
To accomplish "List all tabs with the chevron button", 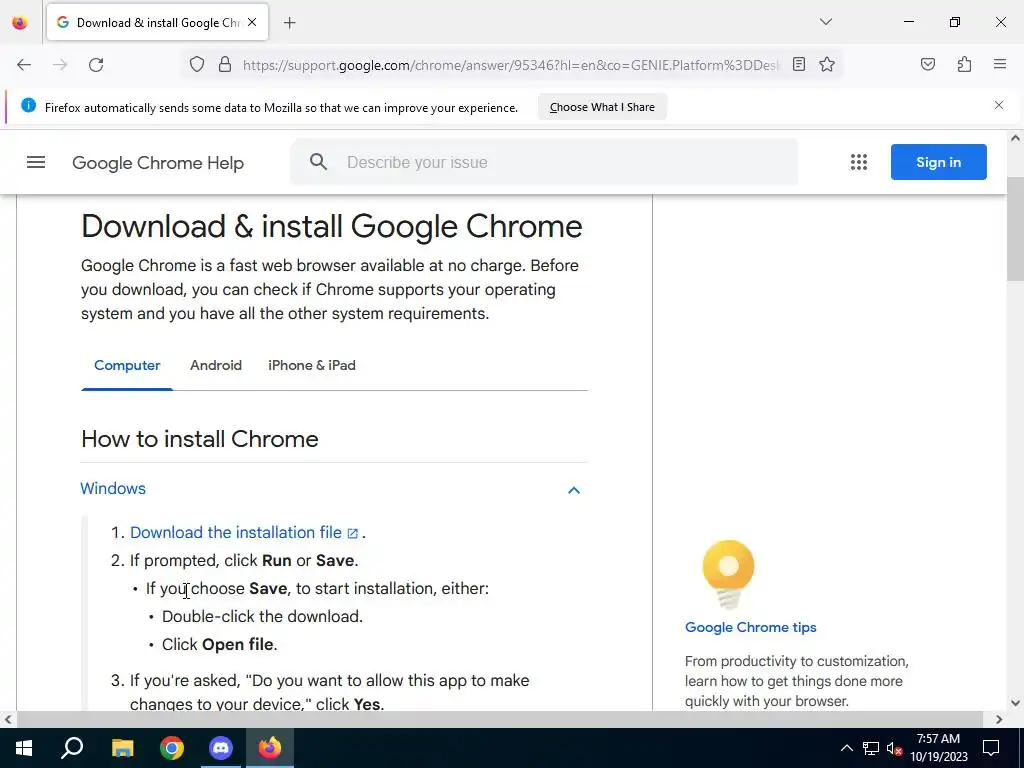I will (825, 22).
